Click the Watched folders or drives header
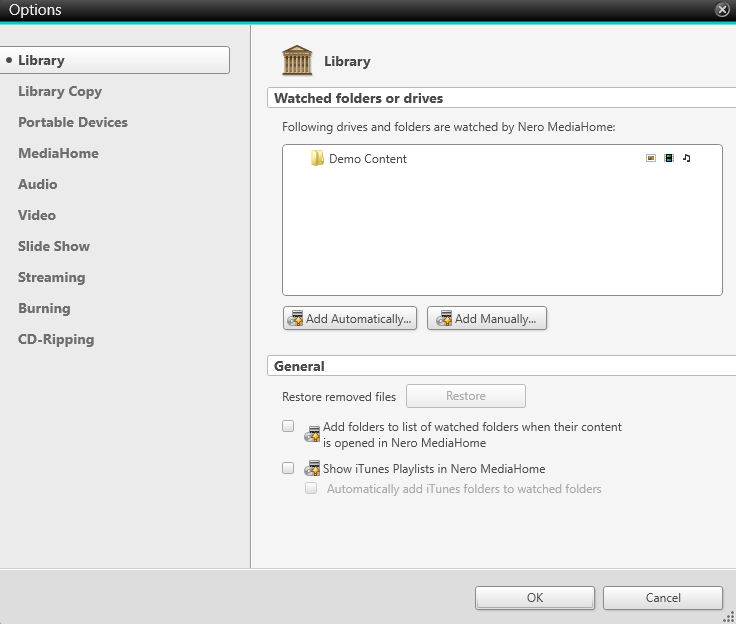 [x=501, y=98]
